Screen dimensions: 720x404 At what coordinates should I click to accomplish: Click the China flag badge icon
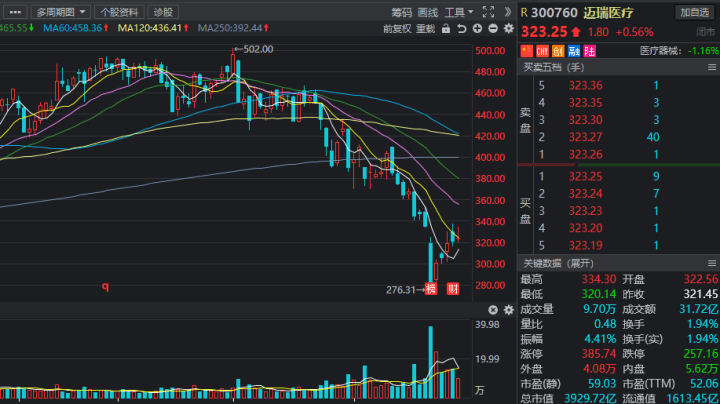pos(528,50)
